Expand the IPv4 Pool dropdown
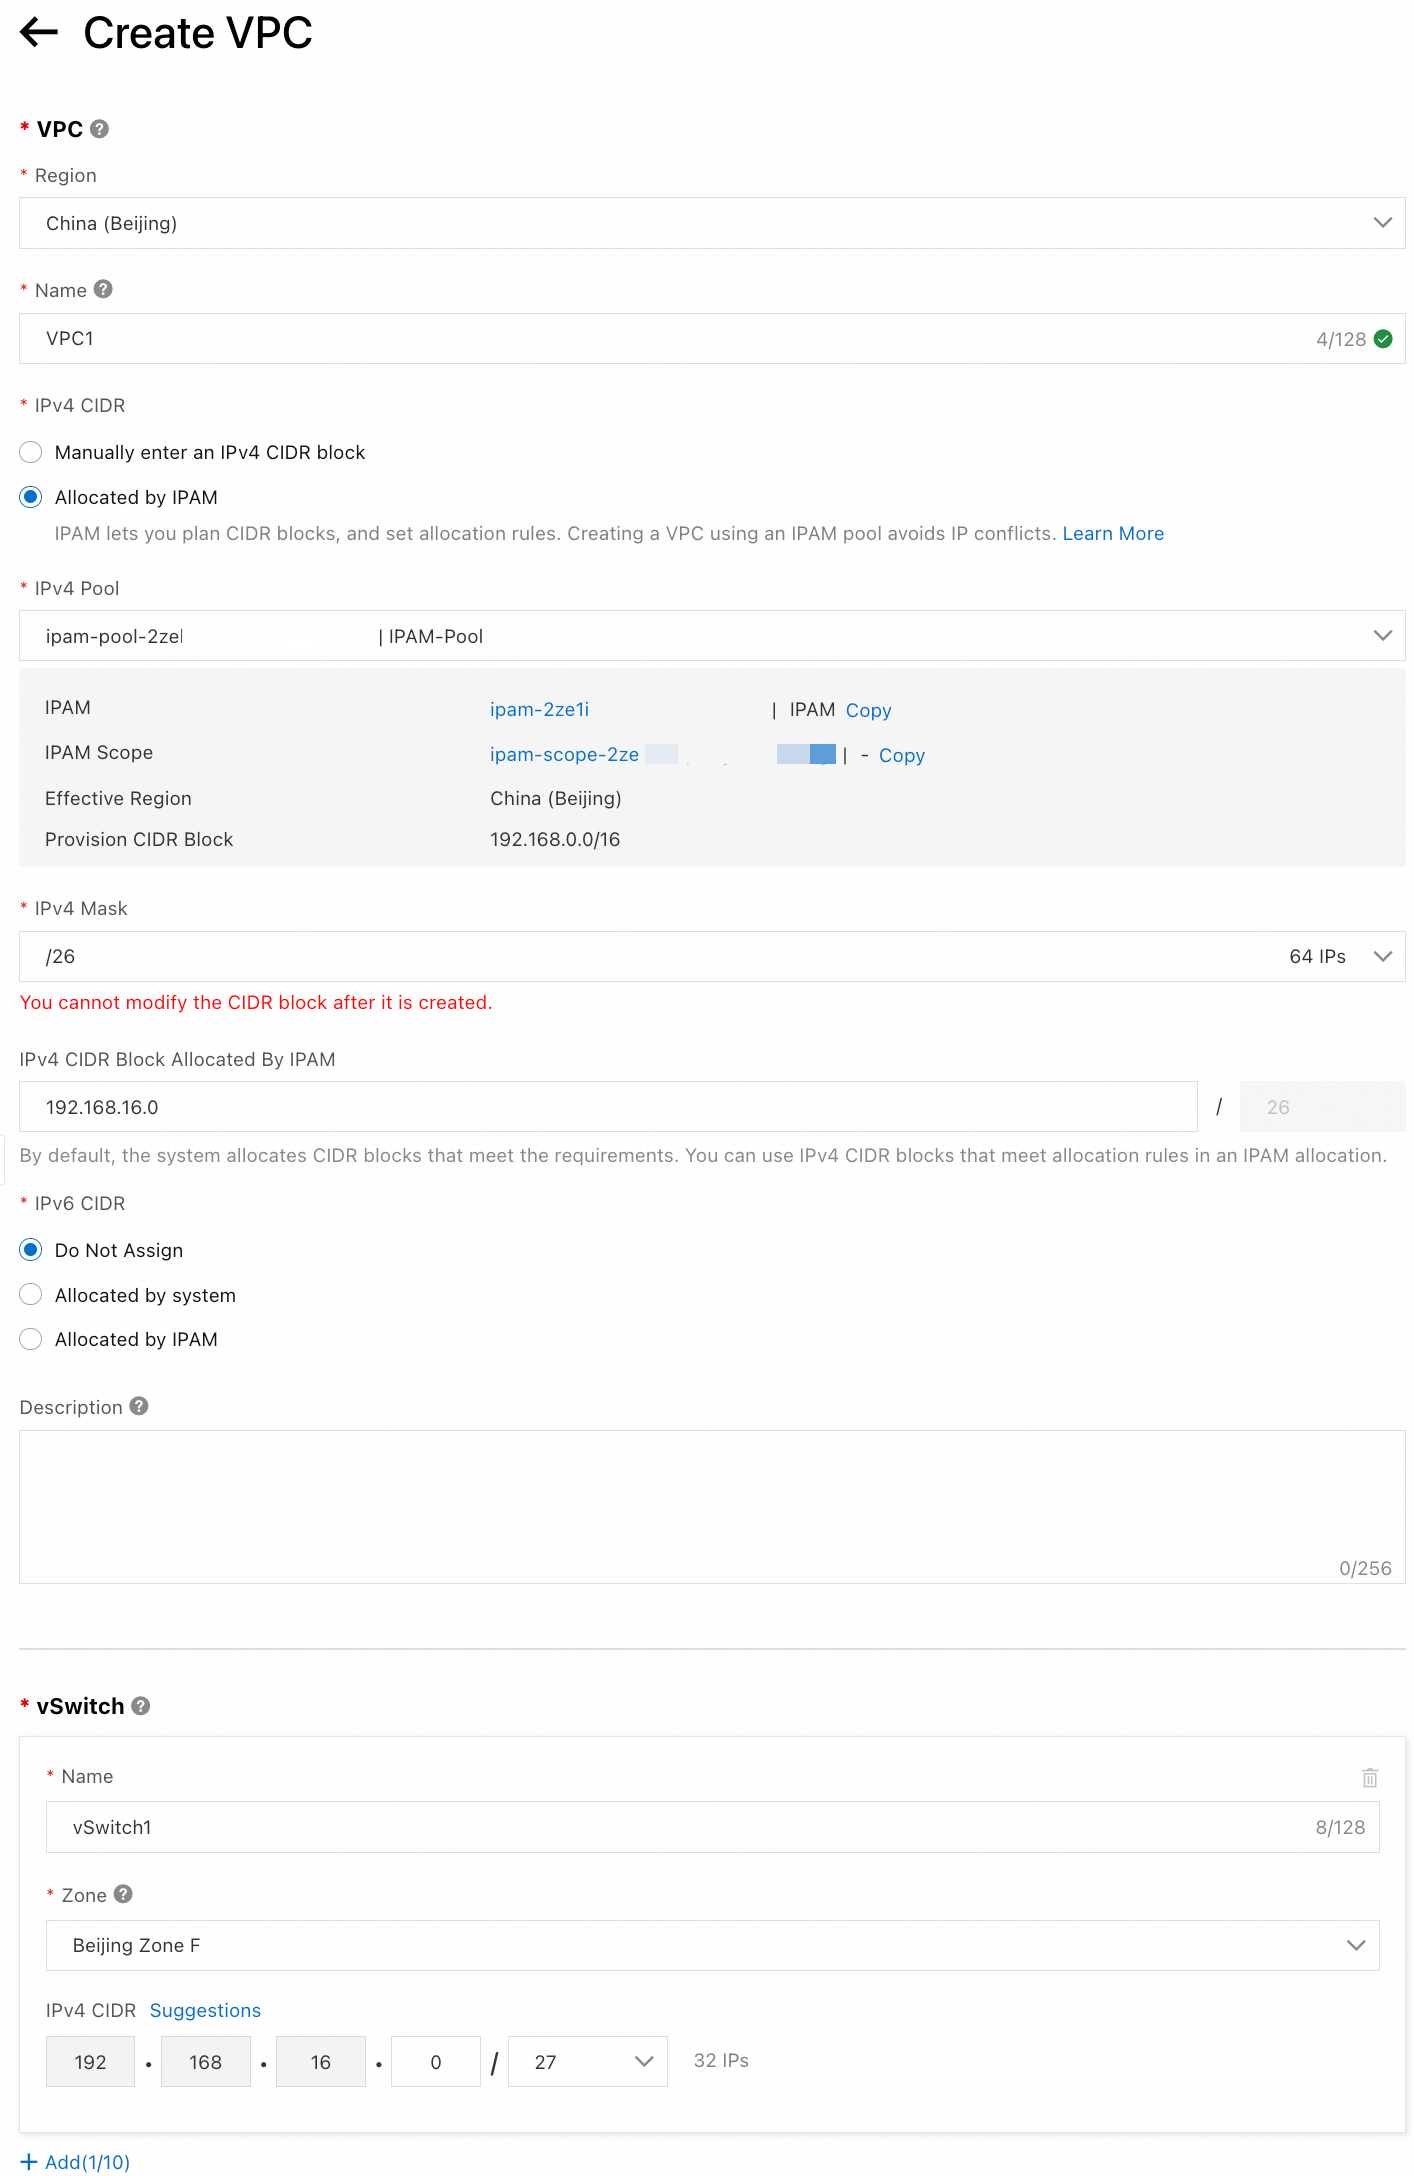 711,636
